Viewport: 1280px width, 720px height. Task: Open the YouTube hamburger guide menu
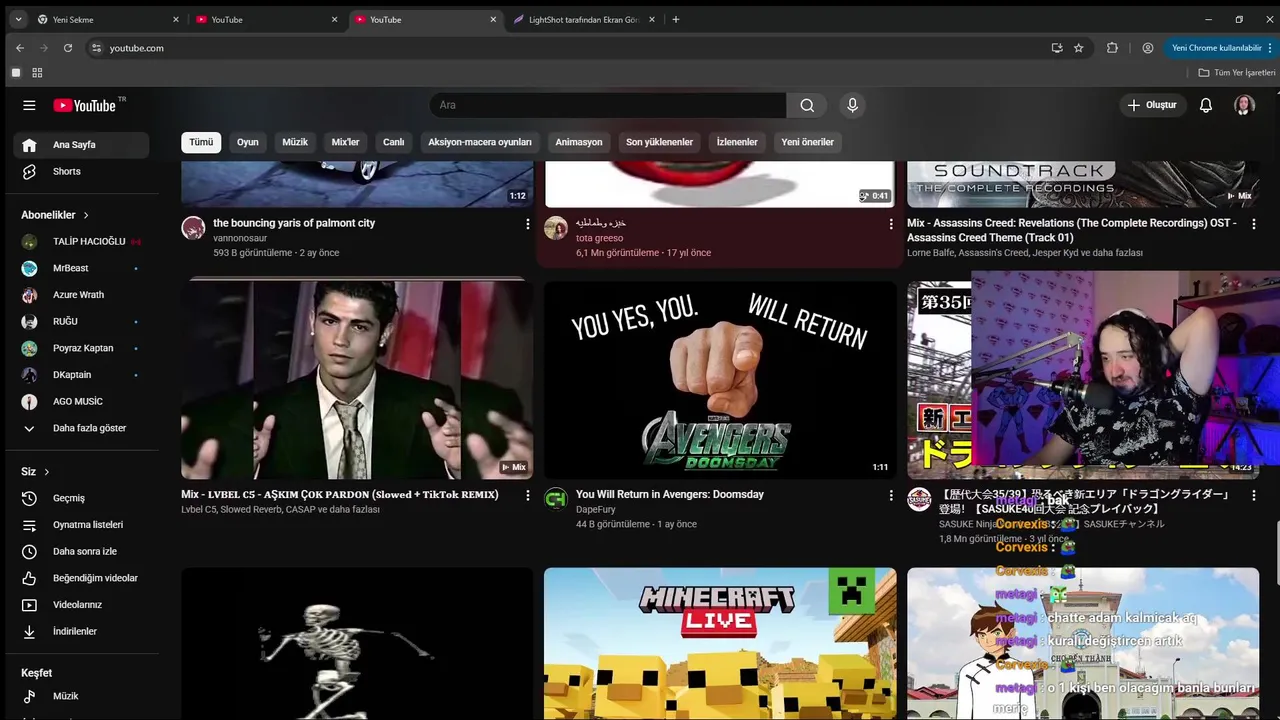pyautogui.click(x=29, y=105)
